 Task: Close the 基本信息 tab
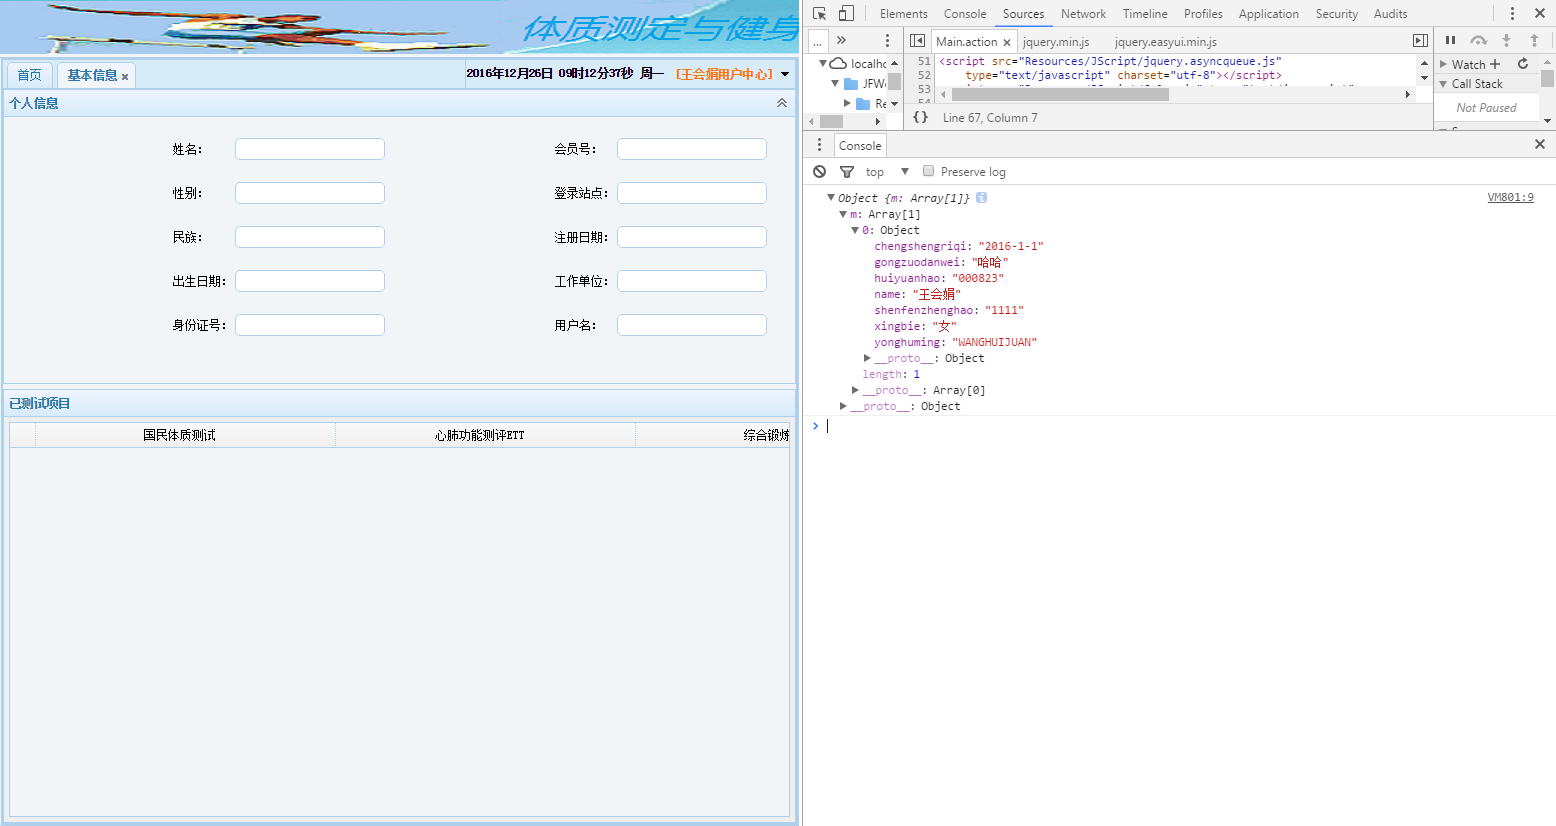[x=125, y=77]
